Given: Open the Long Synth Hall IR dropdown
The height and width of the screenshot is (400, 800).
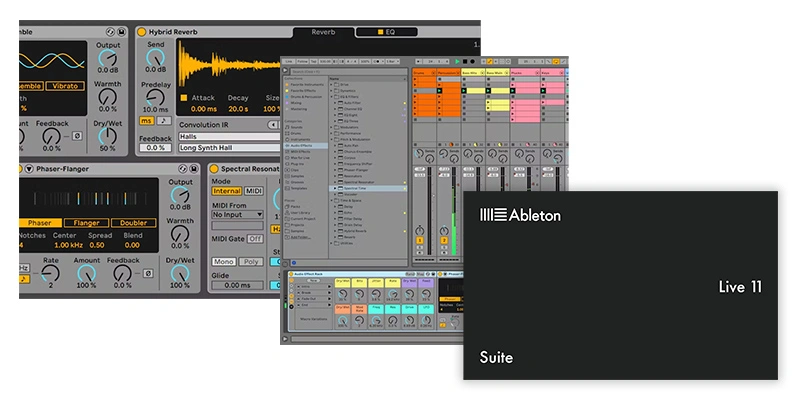Looking at the screenshot, I should coord(229,147).
